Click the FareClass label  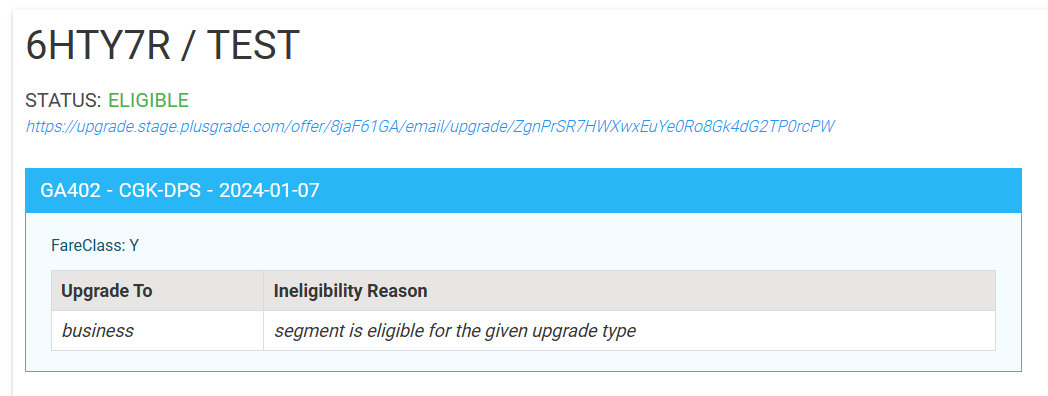88,245
